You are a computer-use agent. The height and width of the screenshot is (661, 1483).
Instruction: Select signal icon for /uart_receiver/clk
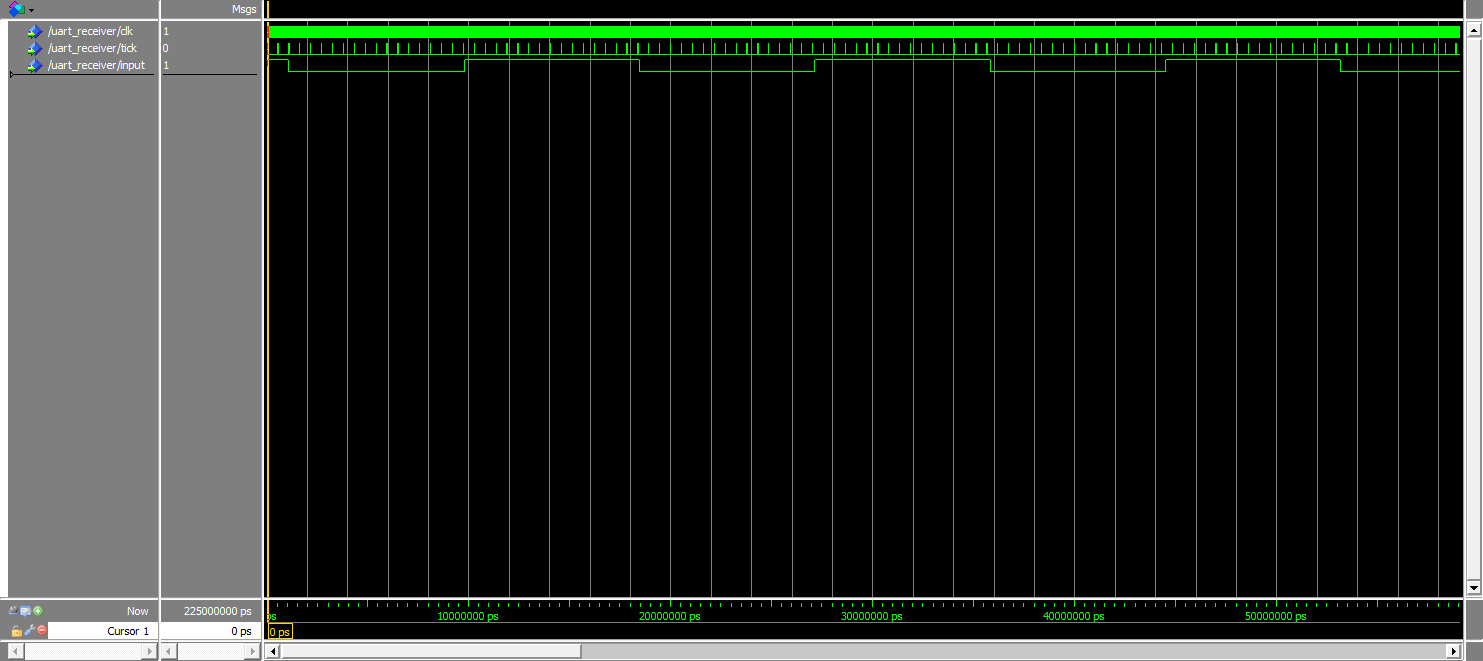(36, 31)
